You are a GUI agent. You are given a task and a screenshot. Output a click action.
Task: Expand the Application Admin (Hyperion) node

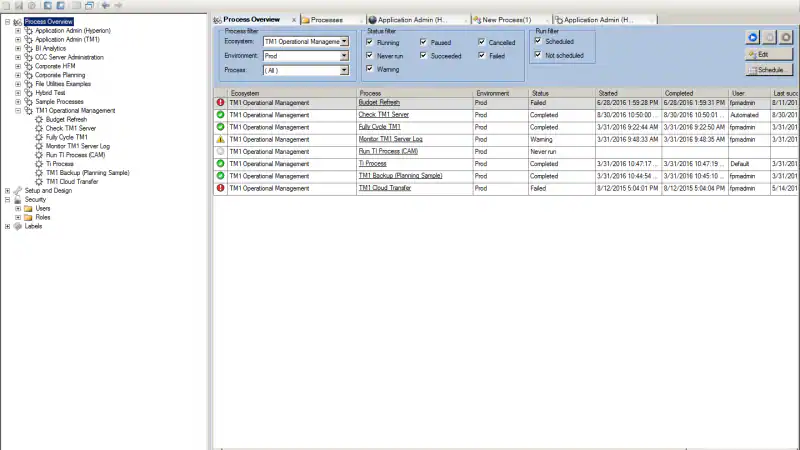[x=18, y=31]
